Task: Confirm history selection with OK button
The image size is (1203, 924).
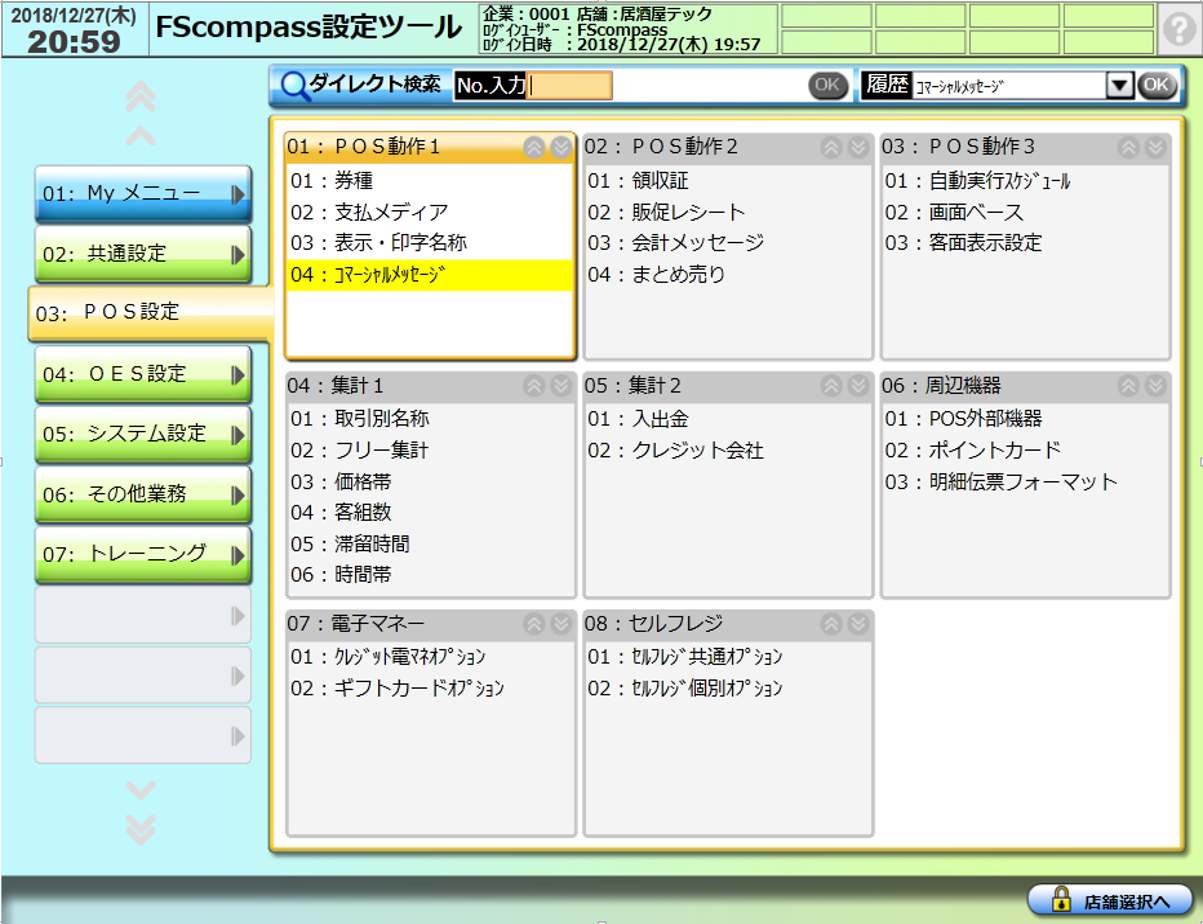Action: (x=1156, y=85)
